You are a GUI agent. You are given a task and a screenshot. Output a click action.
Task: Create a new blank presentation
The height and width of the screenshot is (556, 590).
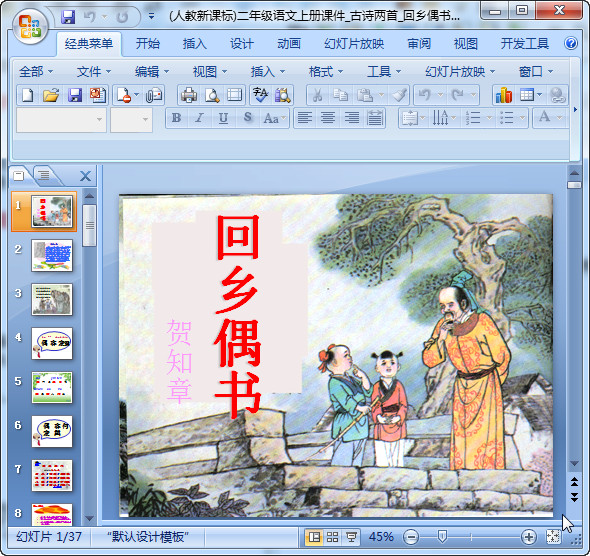tap(27, 95)
